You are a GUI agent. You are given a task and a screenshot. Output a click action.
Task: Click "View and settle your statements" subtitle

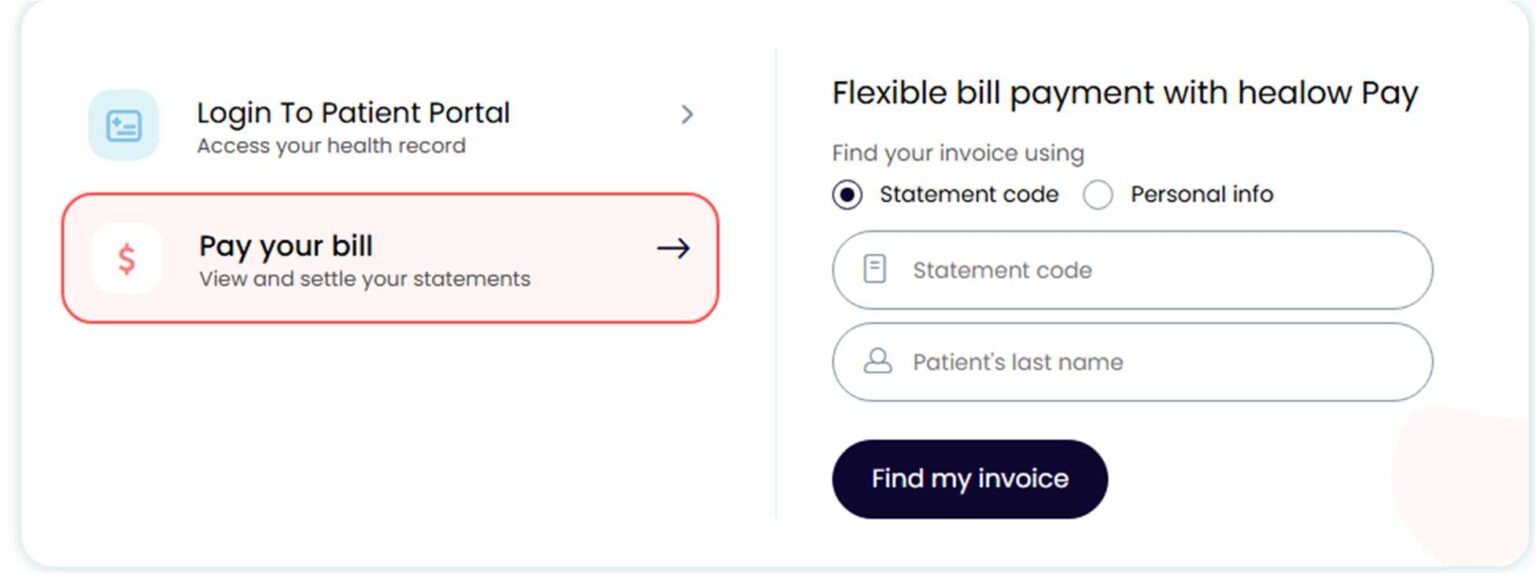tap(364, 279)
